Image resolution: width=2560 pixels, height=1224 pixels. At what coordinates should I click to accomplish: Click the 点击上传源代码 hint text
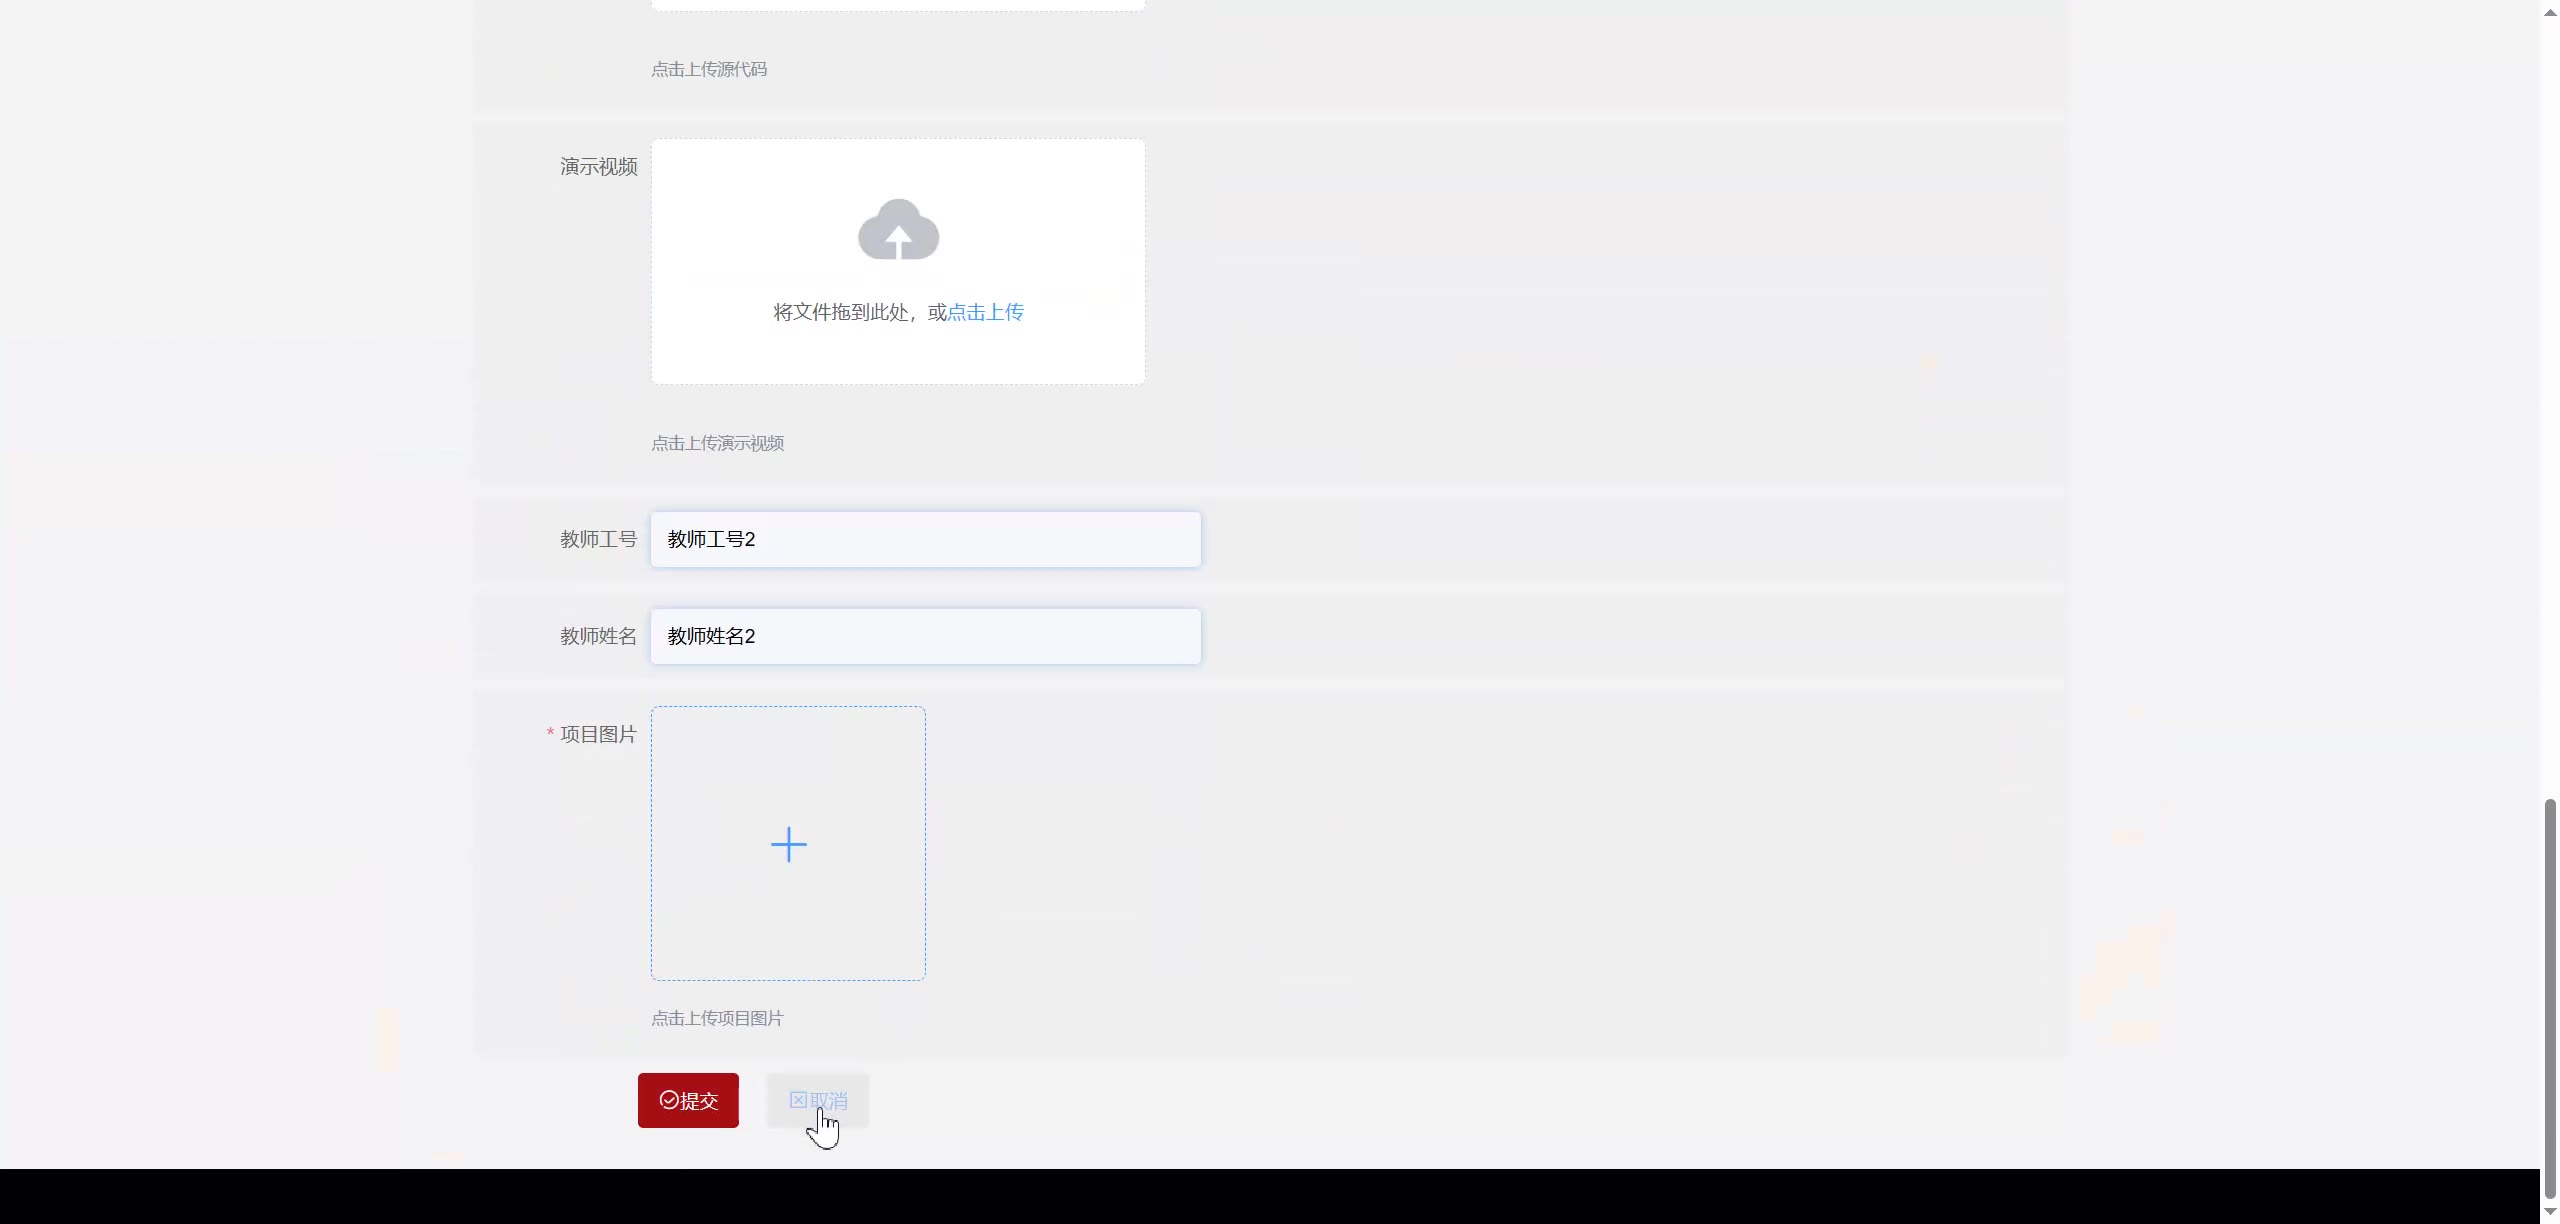pos(709,69)
